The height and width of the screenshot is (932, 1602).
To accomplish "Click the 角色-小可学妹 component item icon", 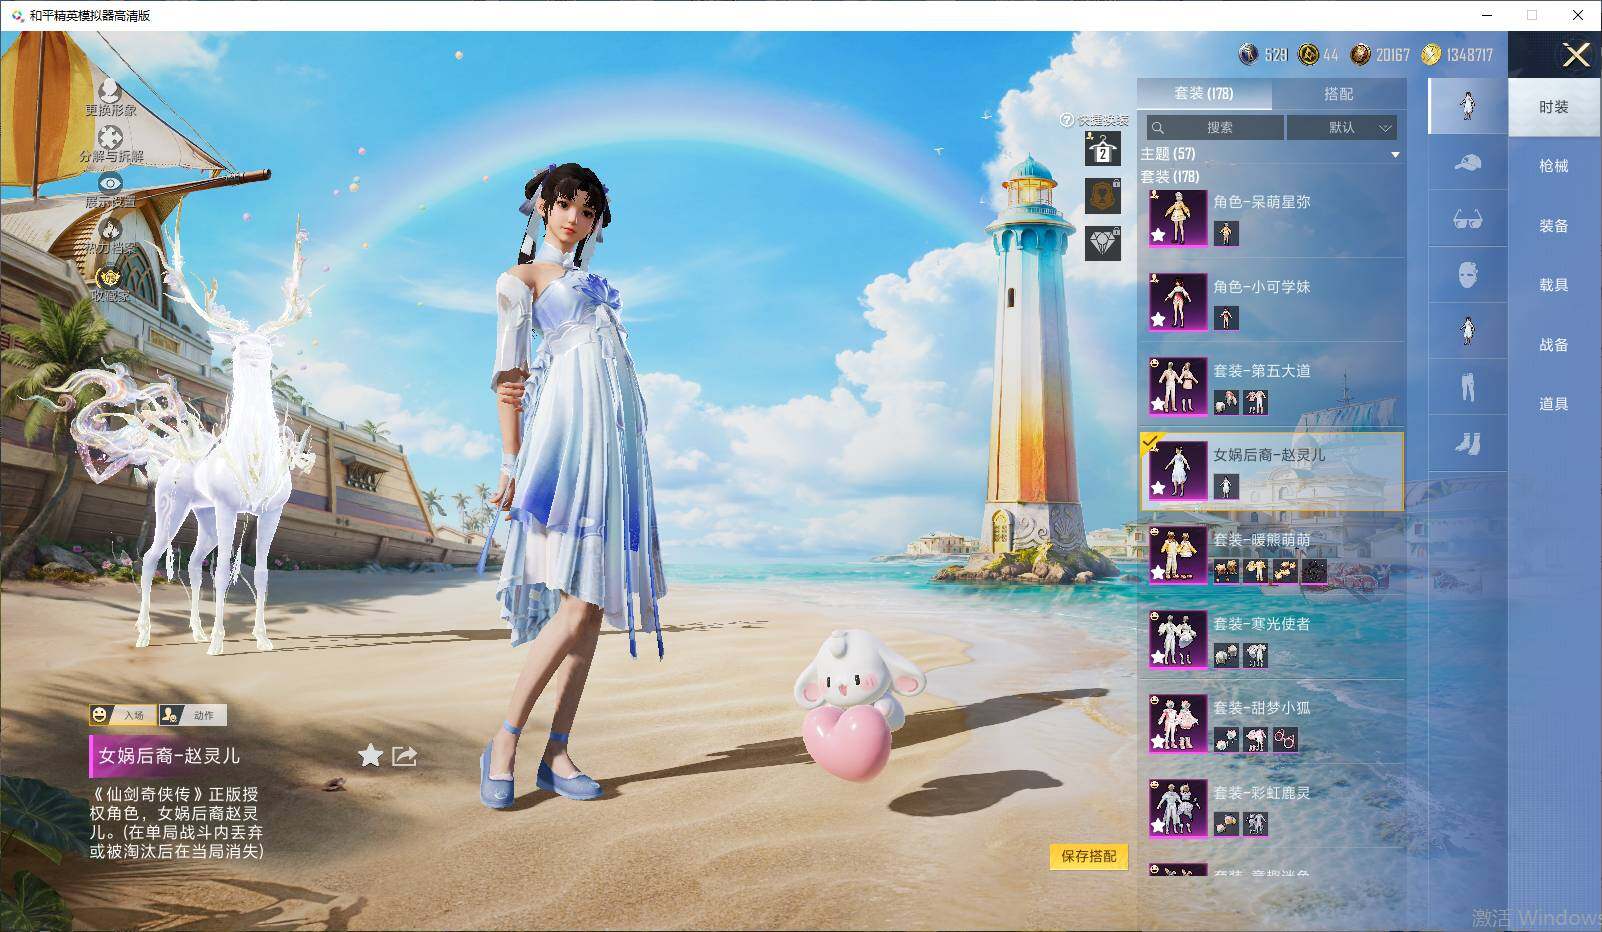I will [1226, 318].
